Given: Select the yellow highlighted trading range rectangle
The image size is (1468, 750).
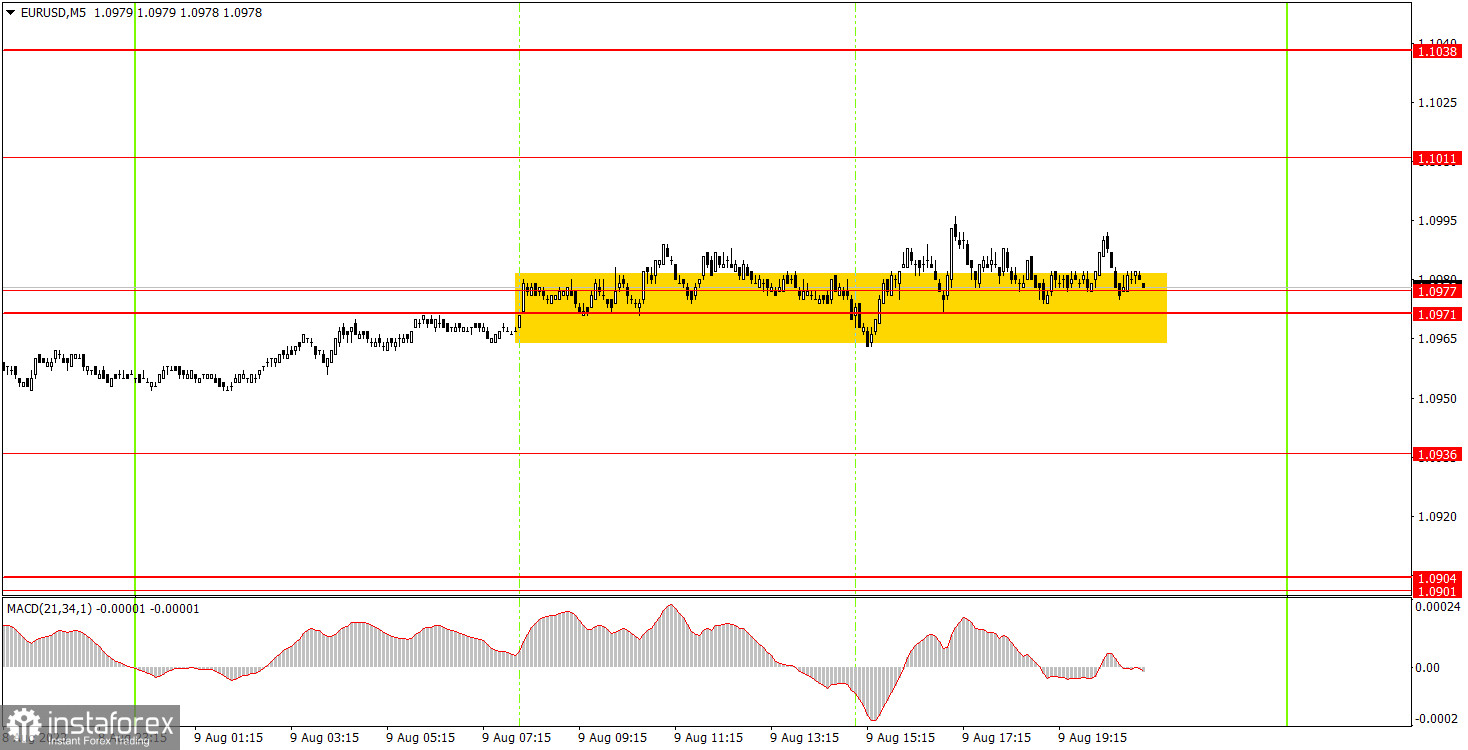Looking at the screenshot, I should tap(841, 308).
